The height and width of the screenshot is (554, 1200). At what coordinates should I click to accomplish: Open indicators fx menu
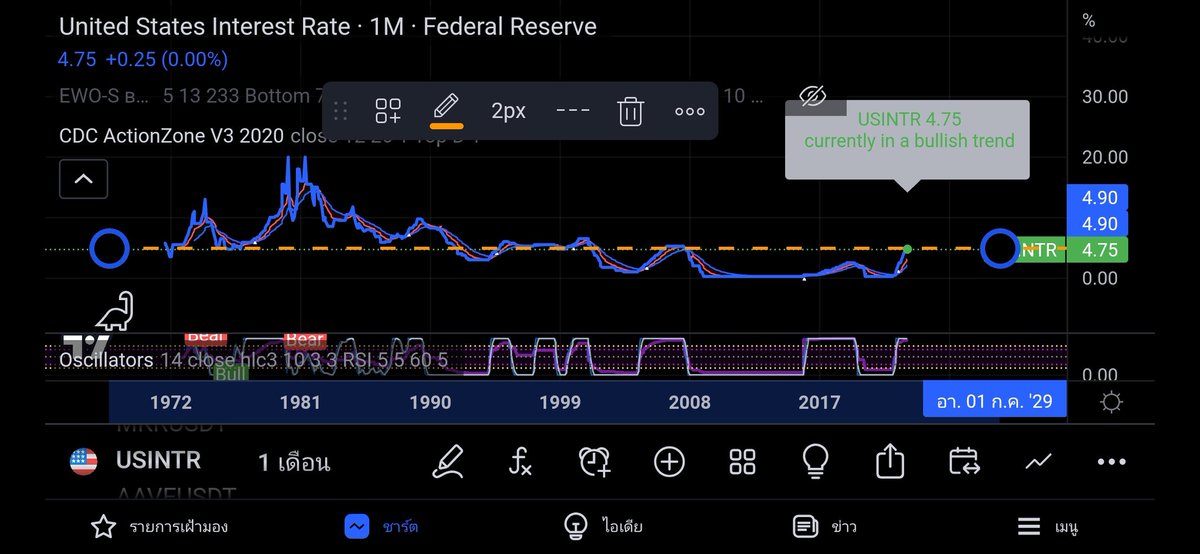(520, 461)
